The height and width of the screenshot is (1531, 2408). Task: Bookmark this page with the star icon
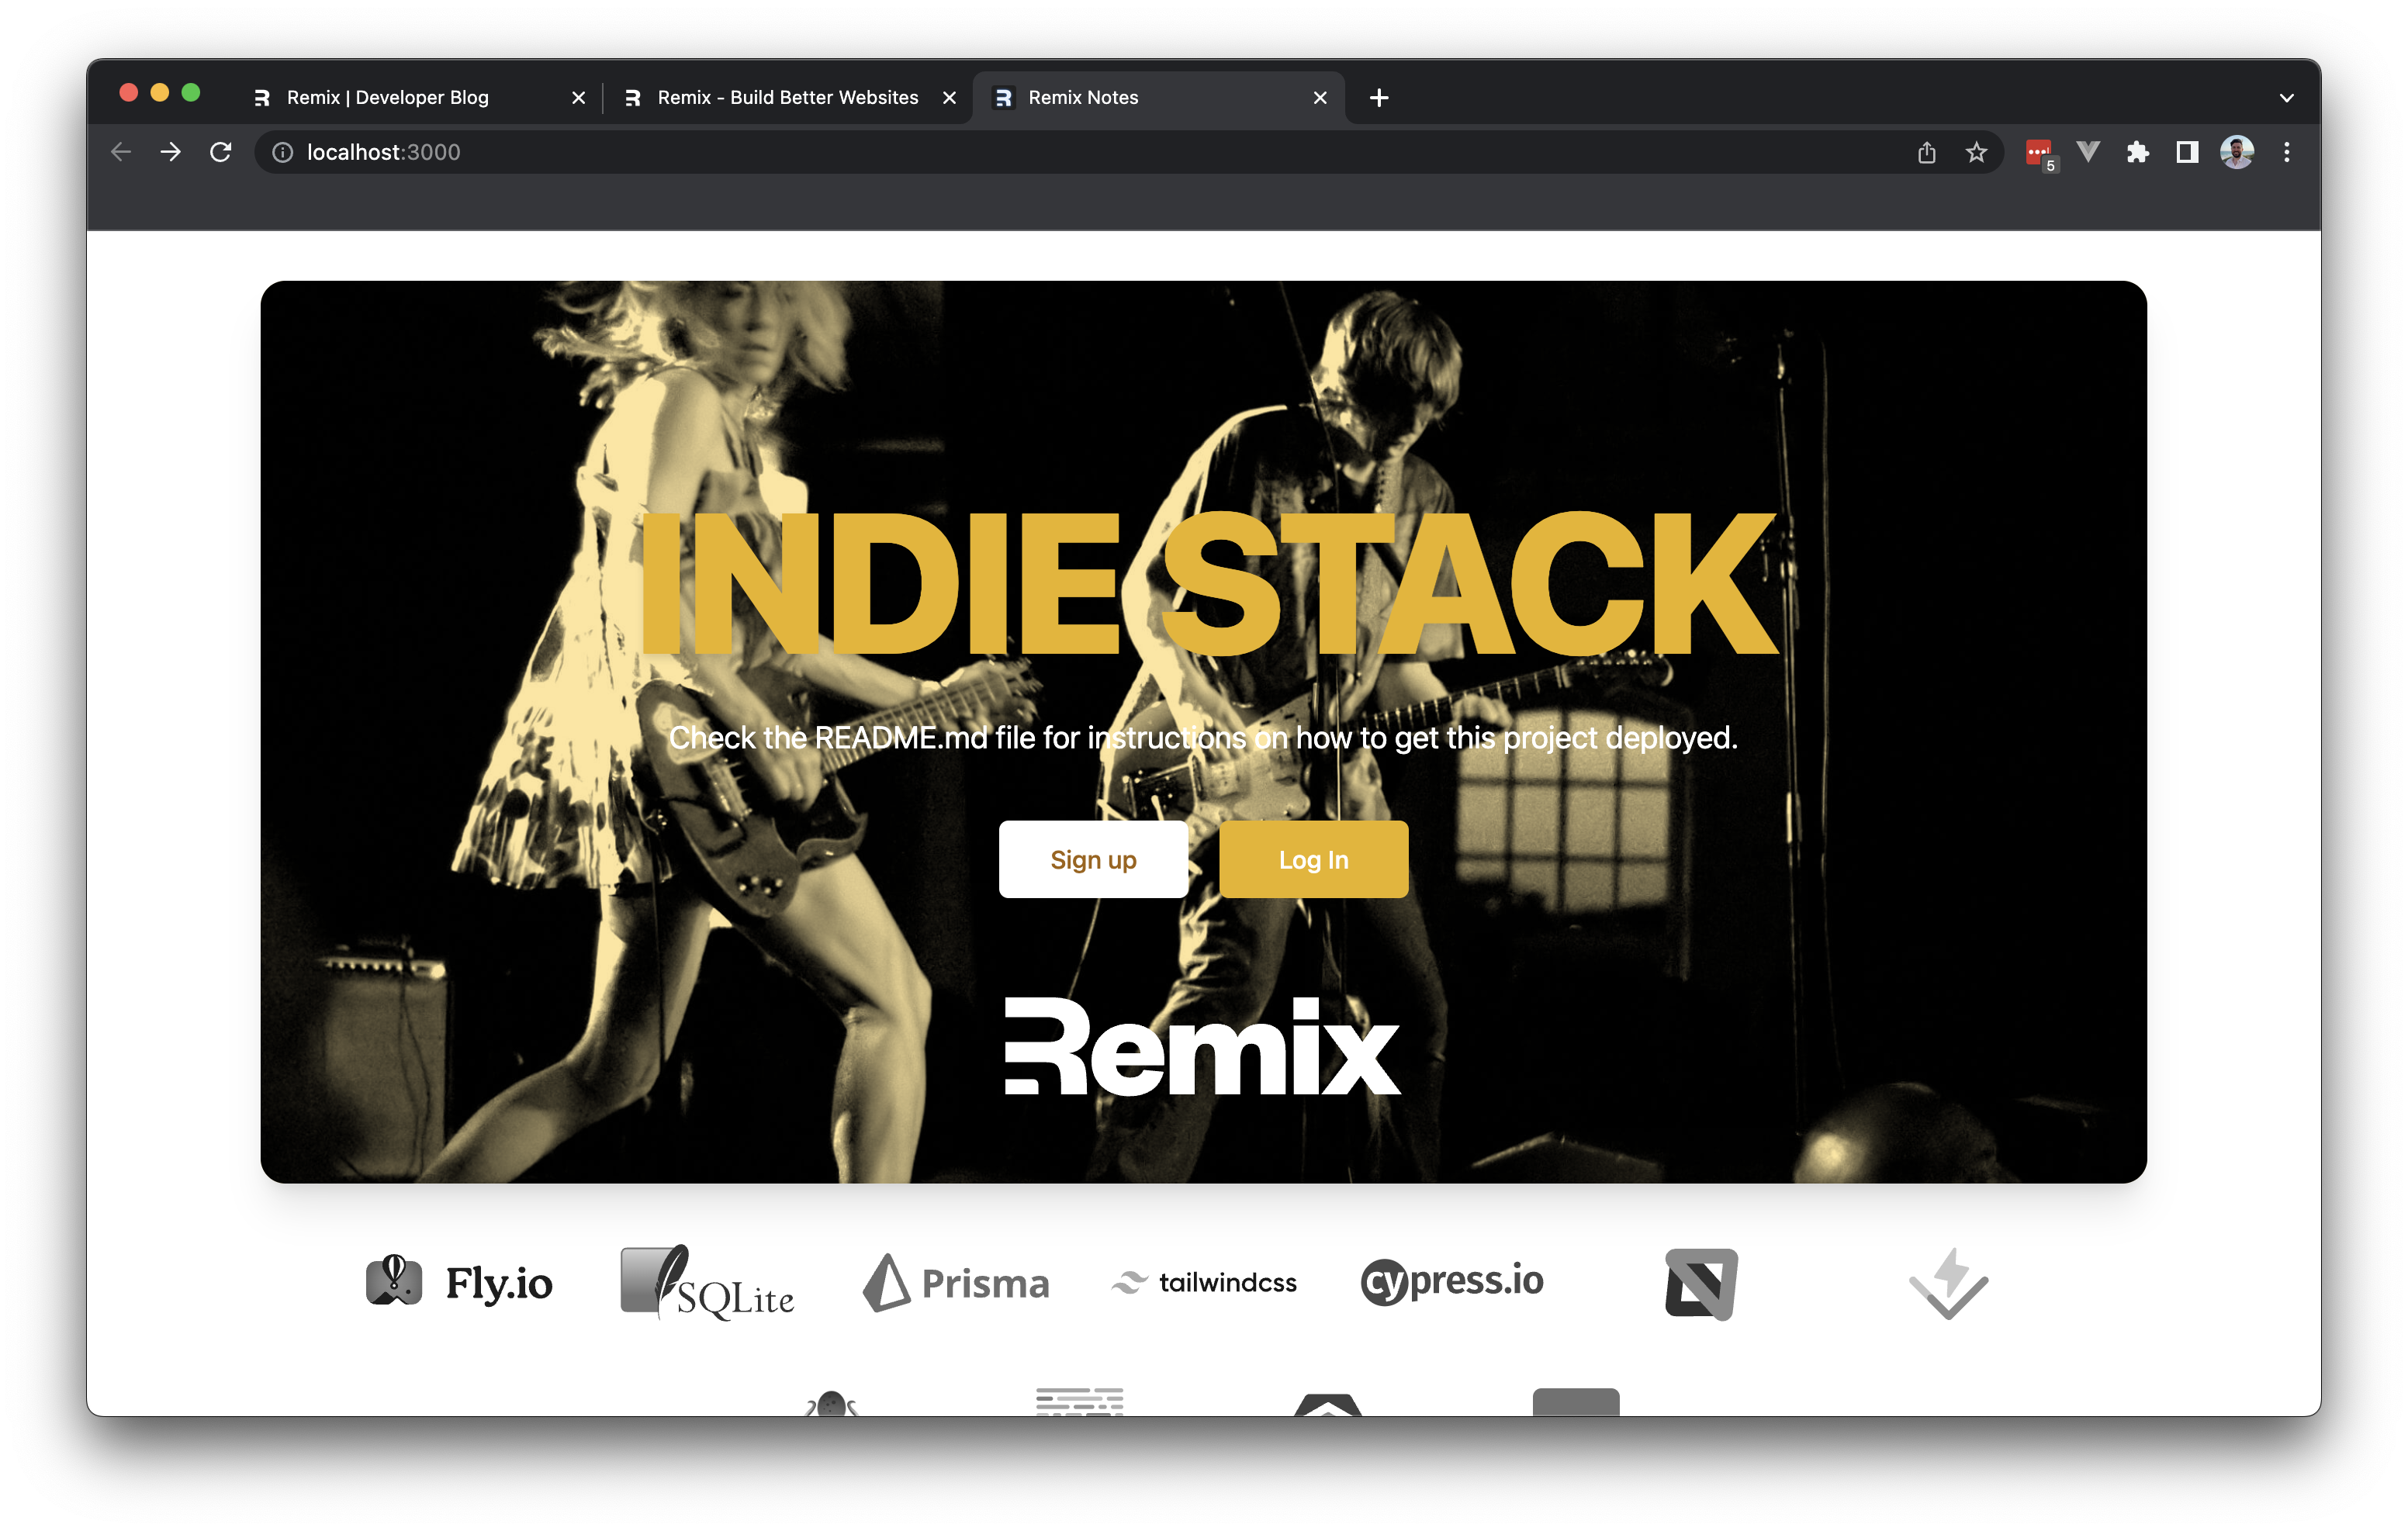click(x=1976, y=152)
